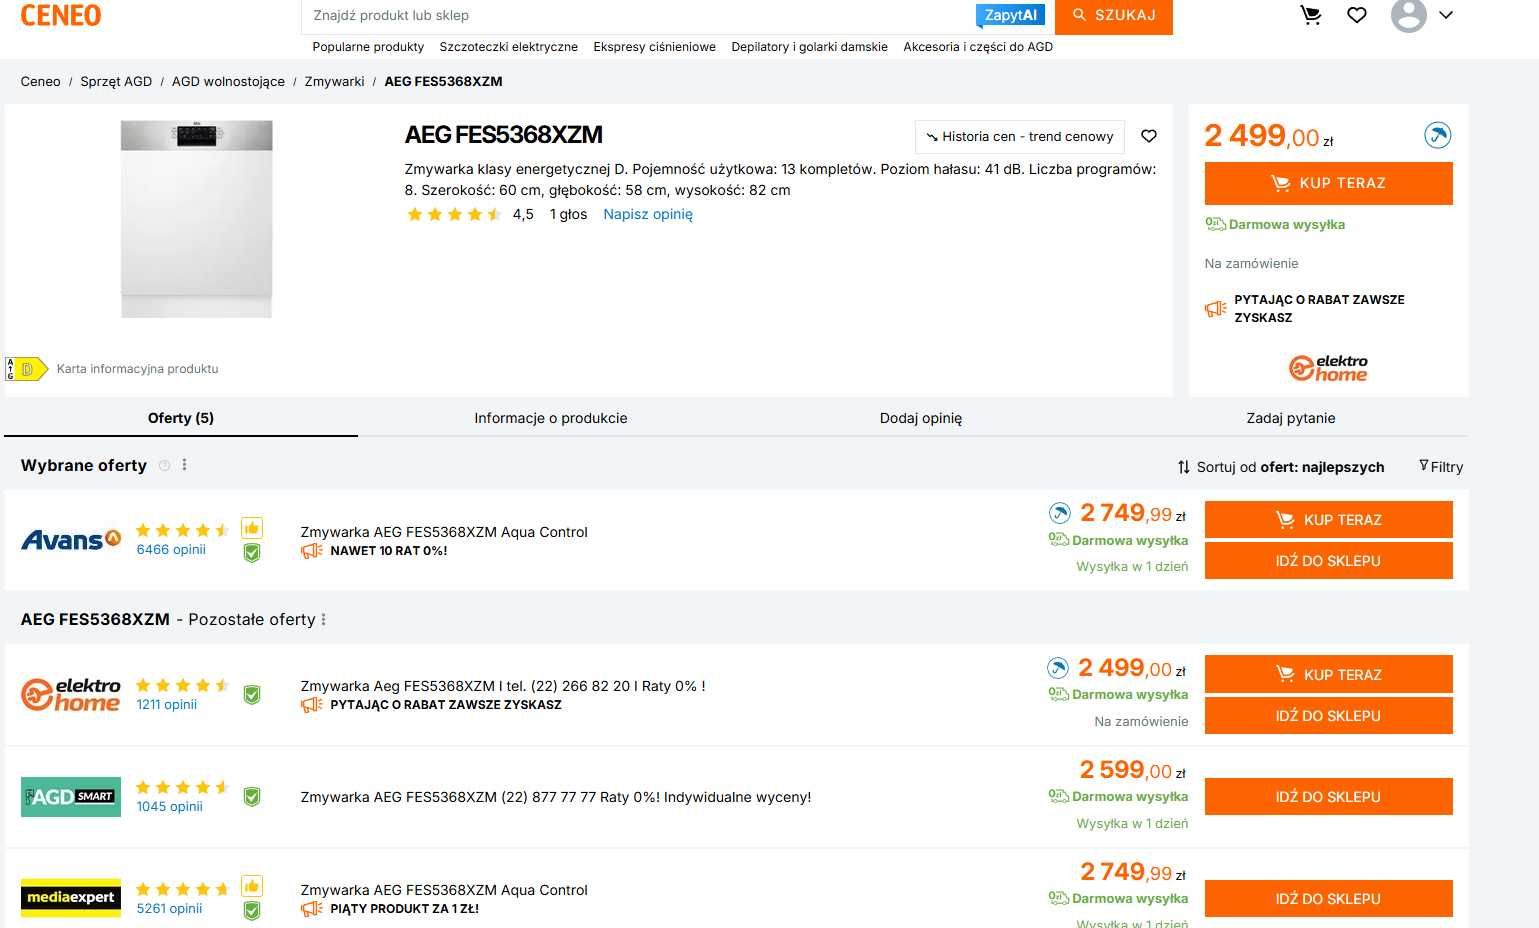
Task: Open Depilatory i golarki damskie link
Action: (x=810, y=47)
